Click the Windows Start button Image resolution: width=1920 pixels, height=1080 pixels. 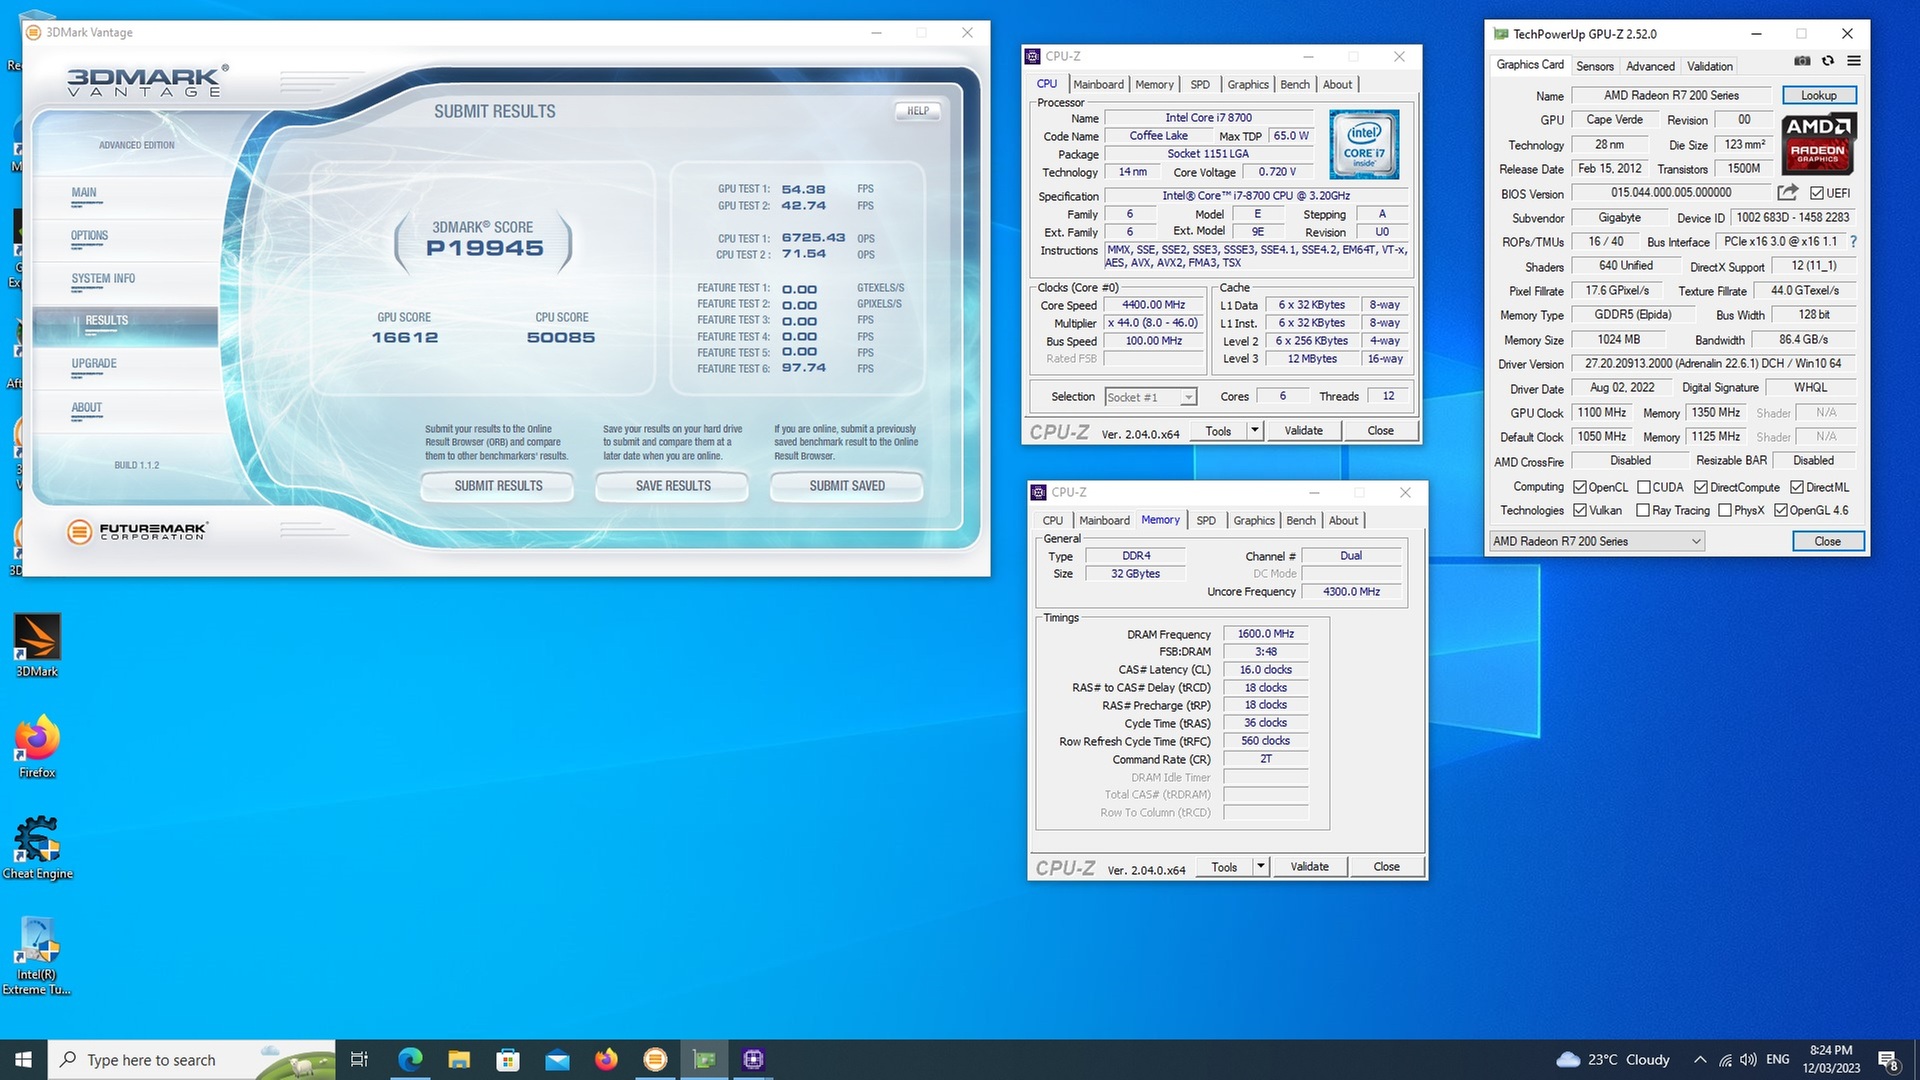click(x=23, y=1060)
